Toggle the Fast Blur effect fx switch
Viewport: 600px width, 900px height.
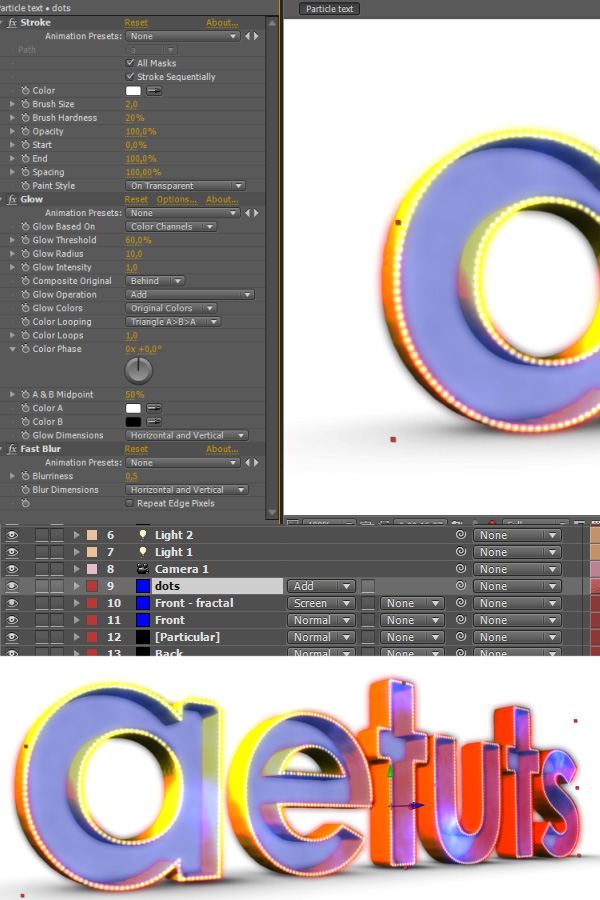12,449
